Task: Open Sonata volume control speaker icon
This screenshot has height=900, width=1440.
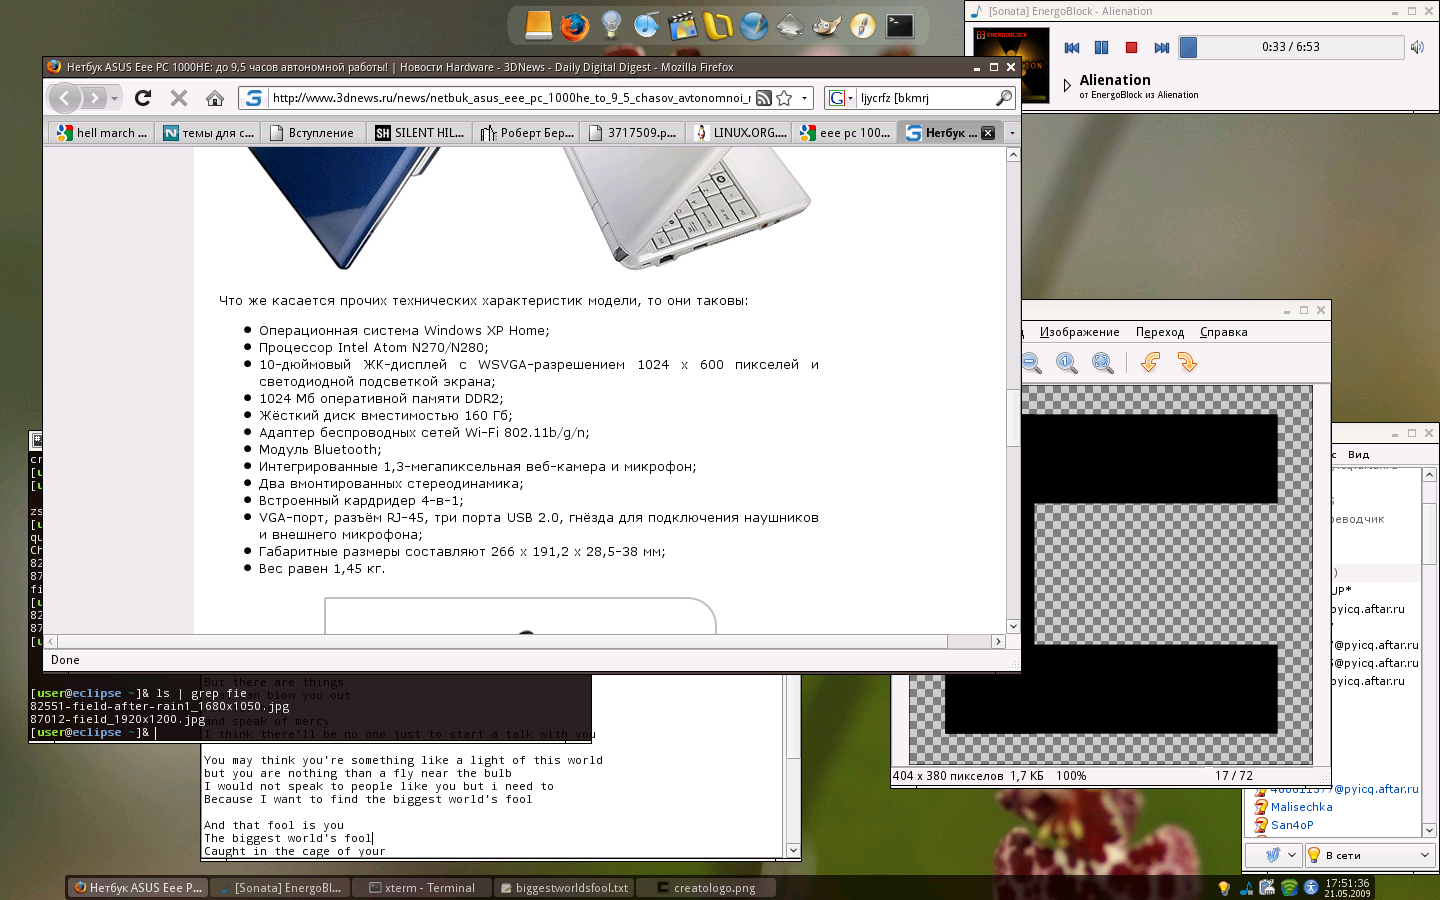Action: click(1417, 47)
